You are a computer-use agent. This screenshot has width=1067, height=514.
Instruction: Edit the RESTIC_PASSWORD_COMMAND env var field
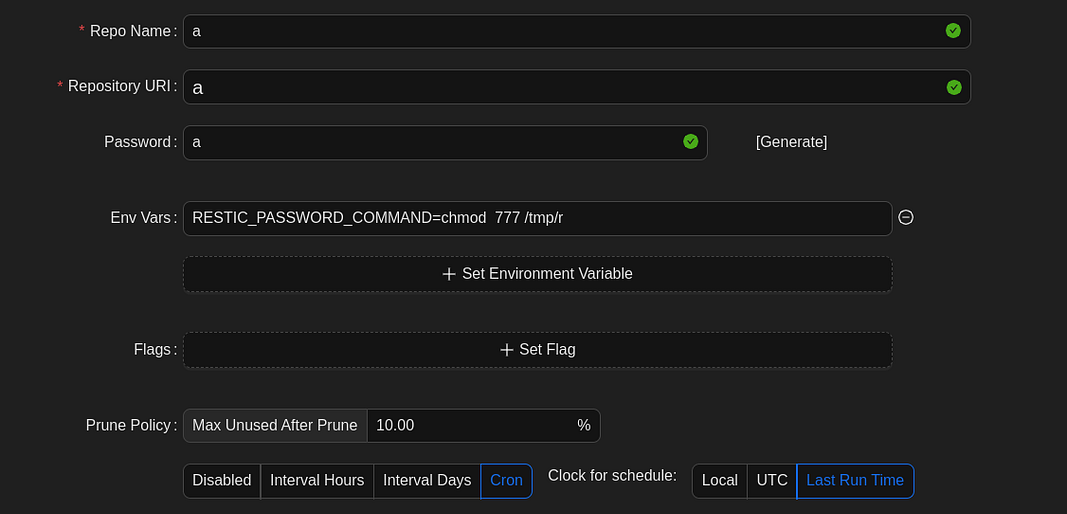538,219
